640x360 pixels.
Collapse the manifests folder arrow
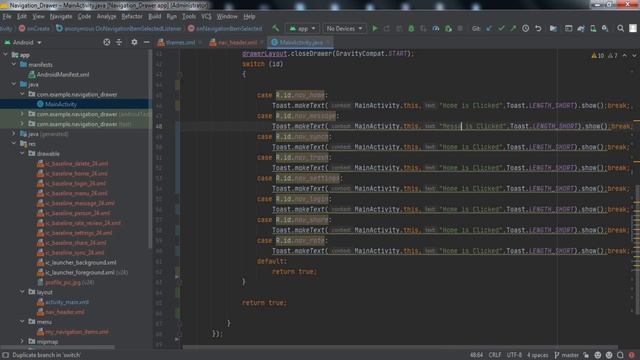tap(14, 64)
